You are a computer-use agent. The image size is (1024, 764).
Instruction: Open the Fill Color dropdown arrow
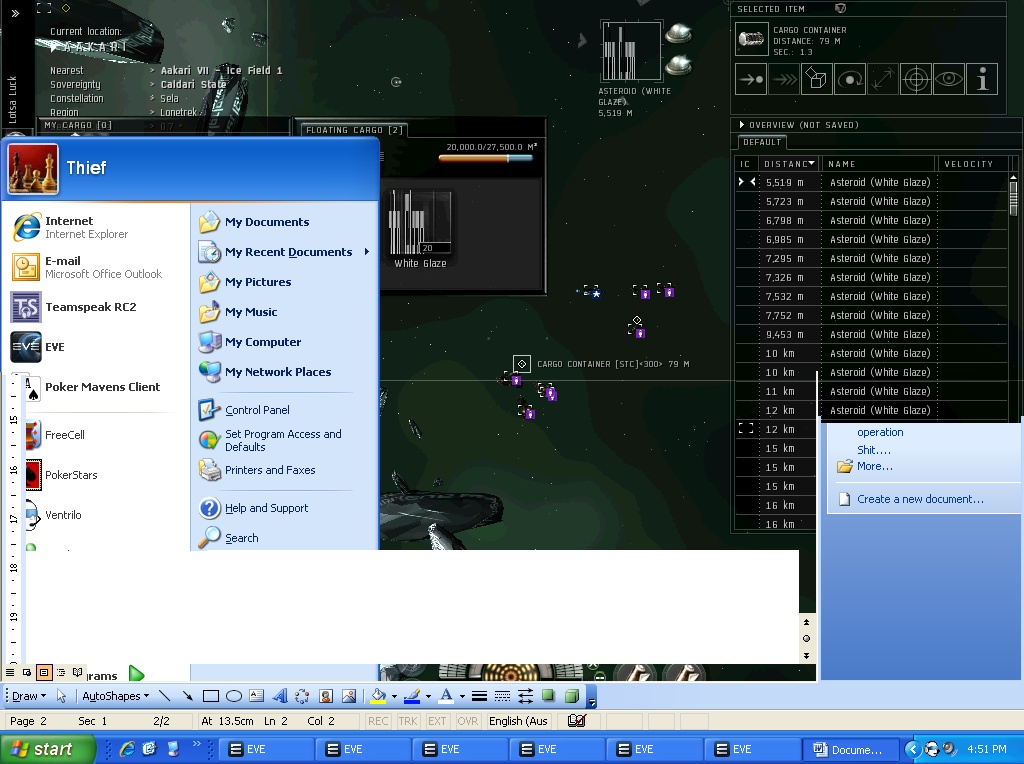(394, 697)
